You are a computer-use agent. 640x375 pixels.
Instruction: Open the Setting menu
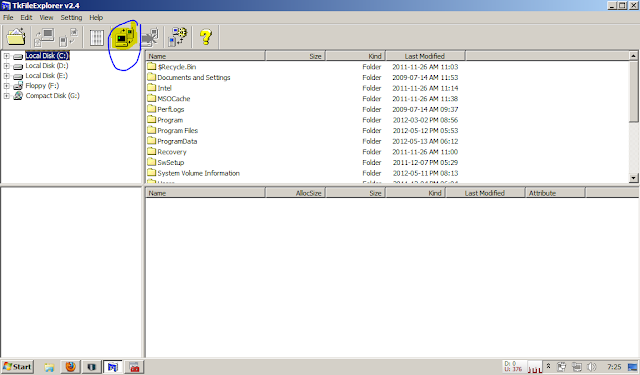71,18
